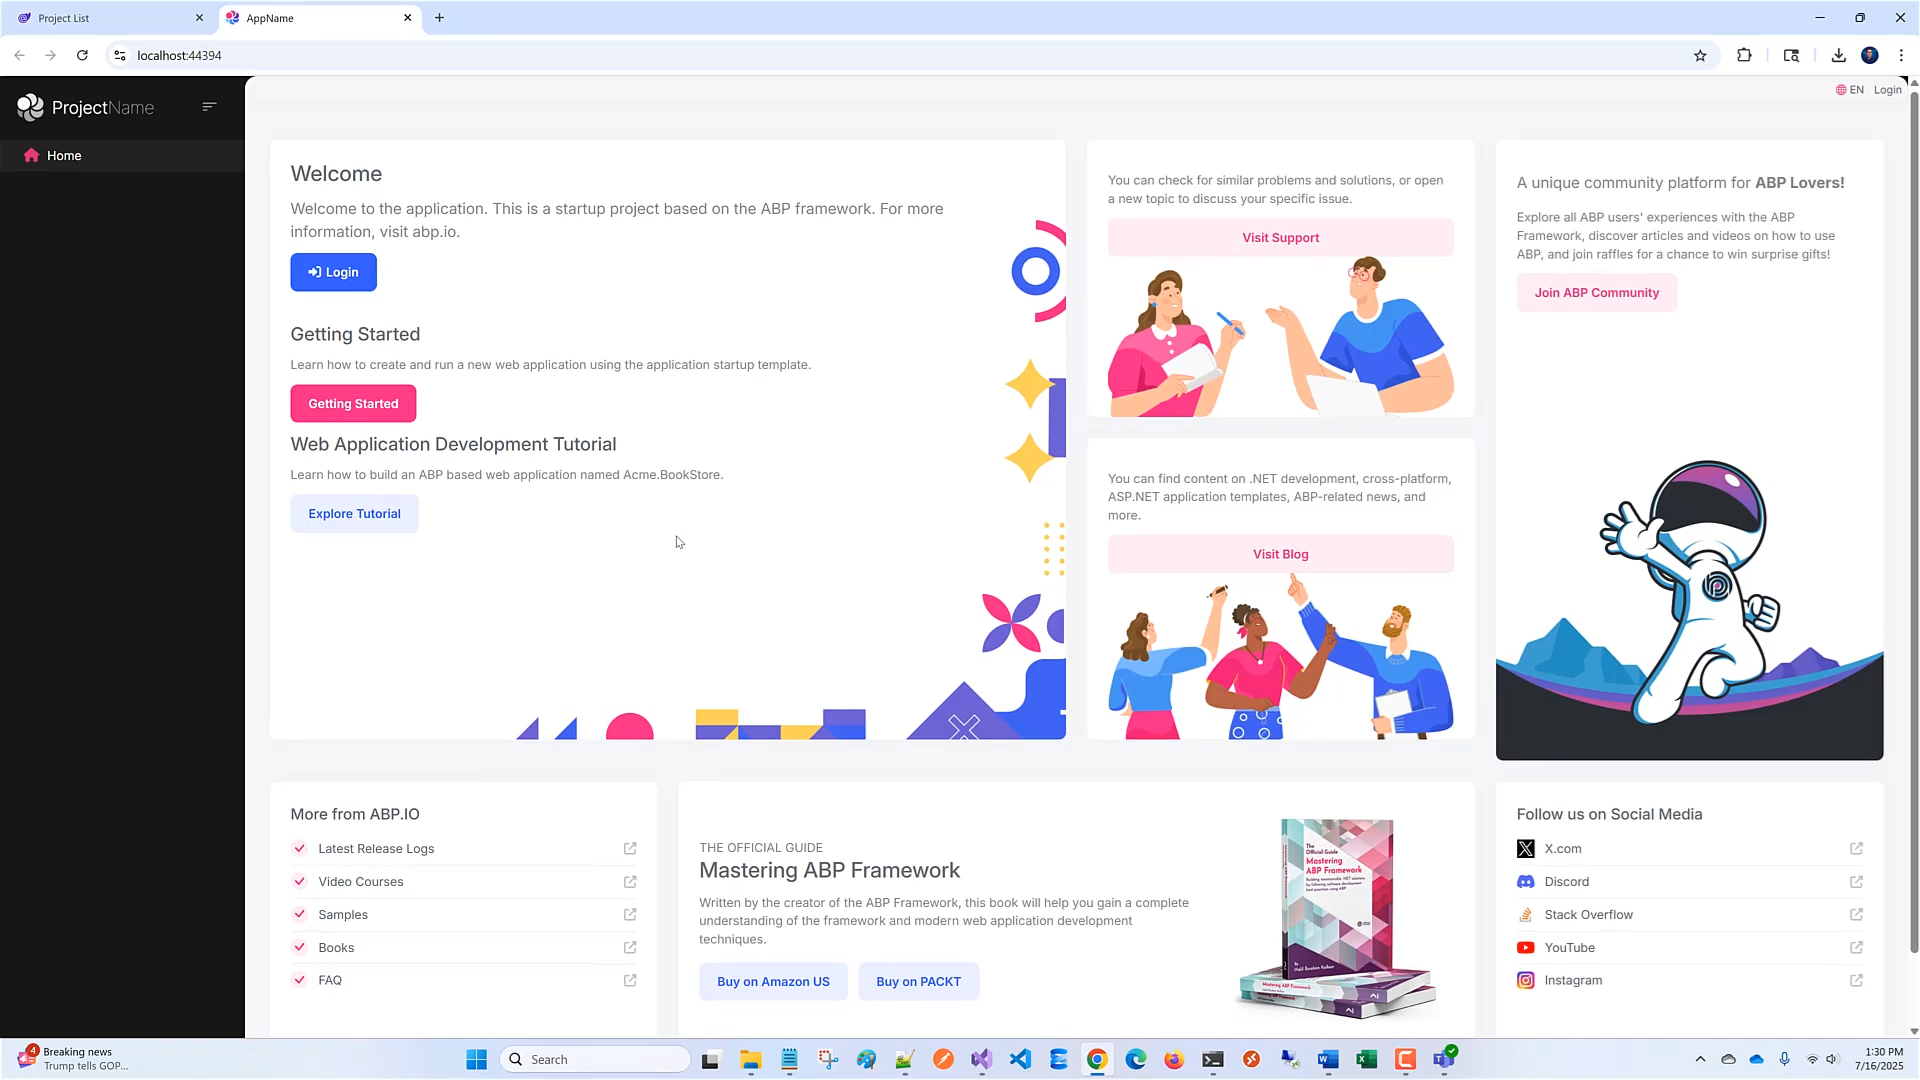1920x1080 pixels.
Task: View site information icon in address bar
Action: (x=120, y=56)
